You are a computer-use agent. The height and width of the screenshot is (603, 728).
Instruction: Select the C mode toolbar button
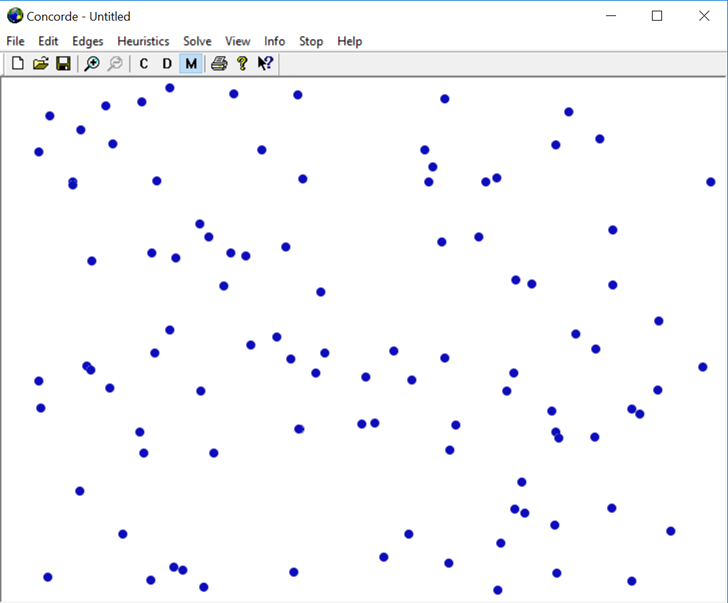(143, 63)
